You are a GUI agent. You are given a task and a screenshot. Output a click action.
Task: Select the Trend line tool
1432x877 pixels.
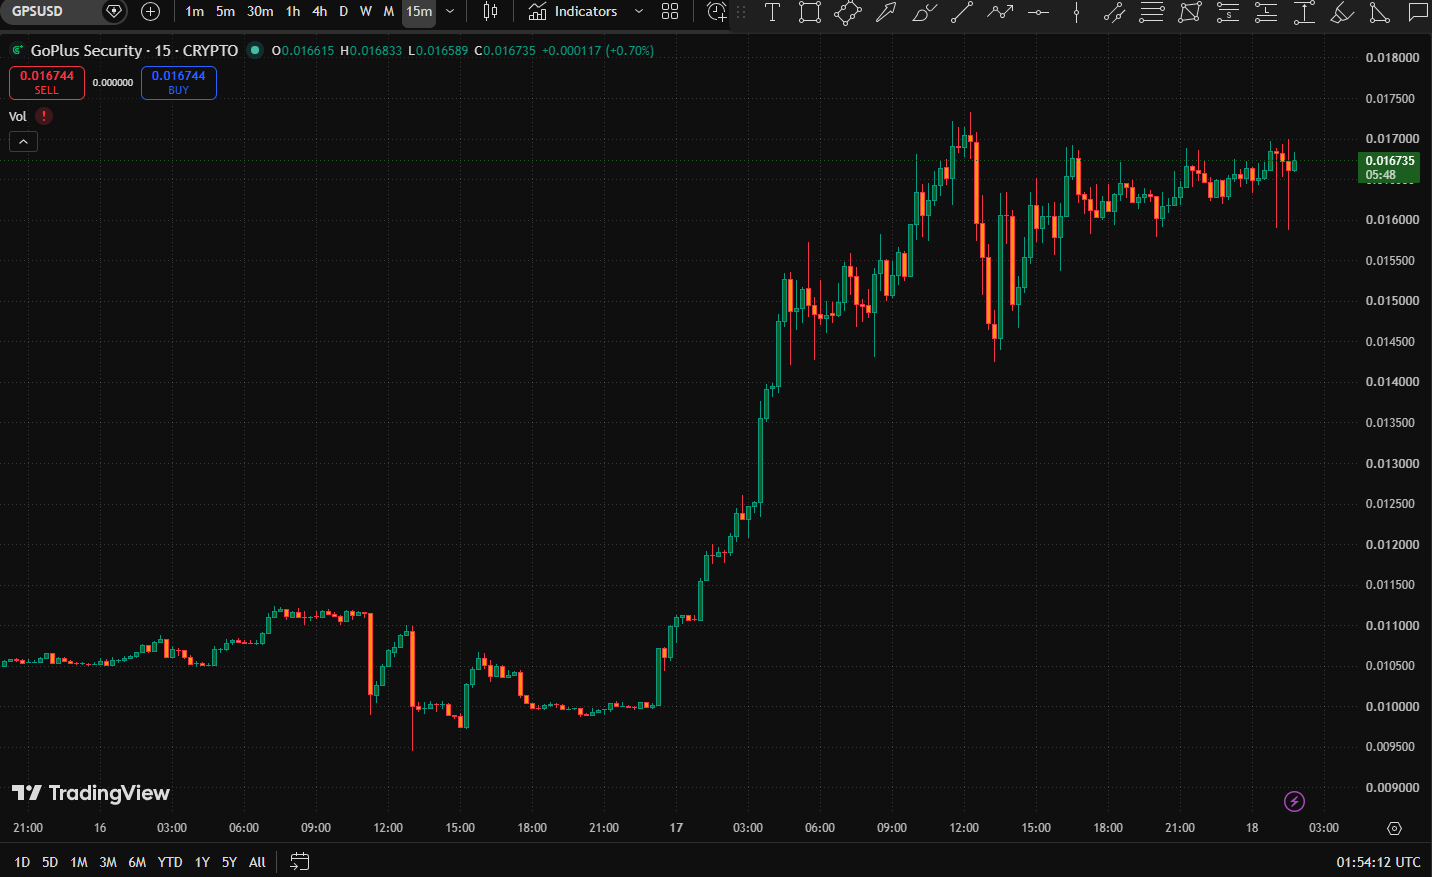coord(962,12)
